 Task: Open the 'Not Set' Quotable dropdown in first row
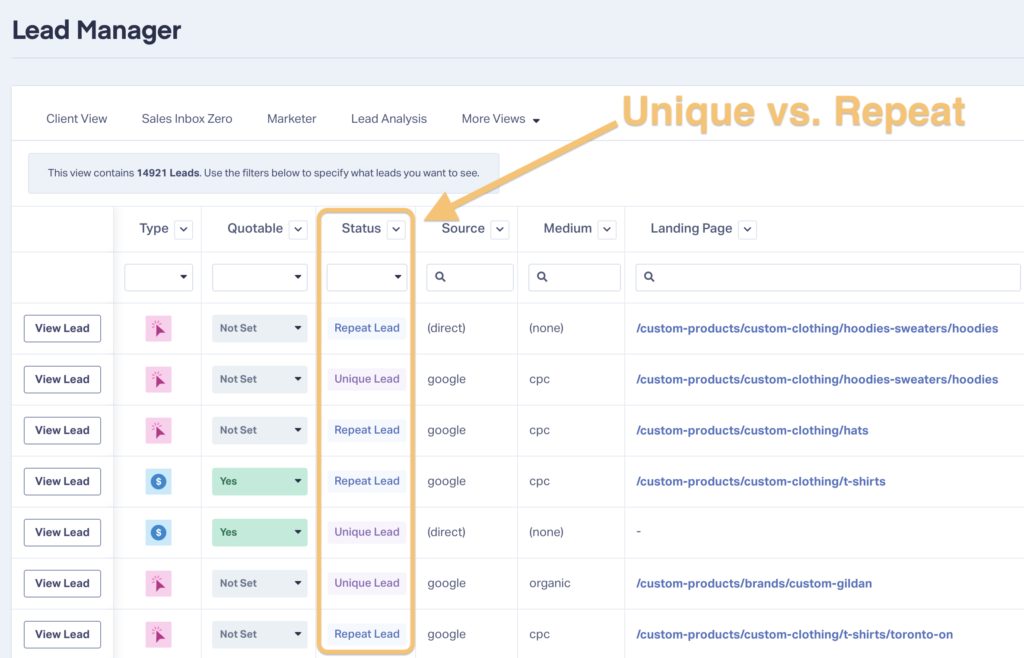click(259, 328)
